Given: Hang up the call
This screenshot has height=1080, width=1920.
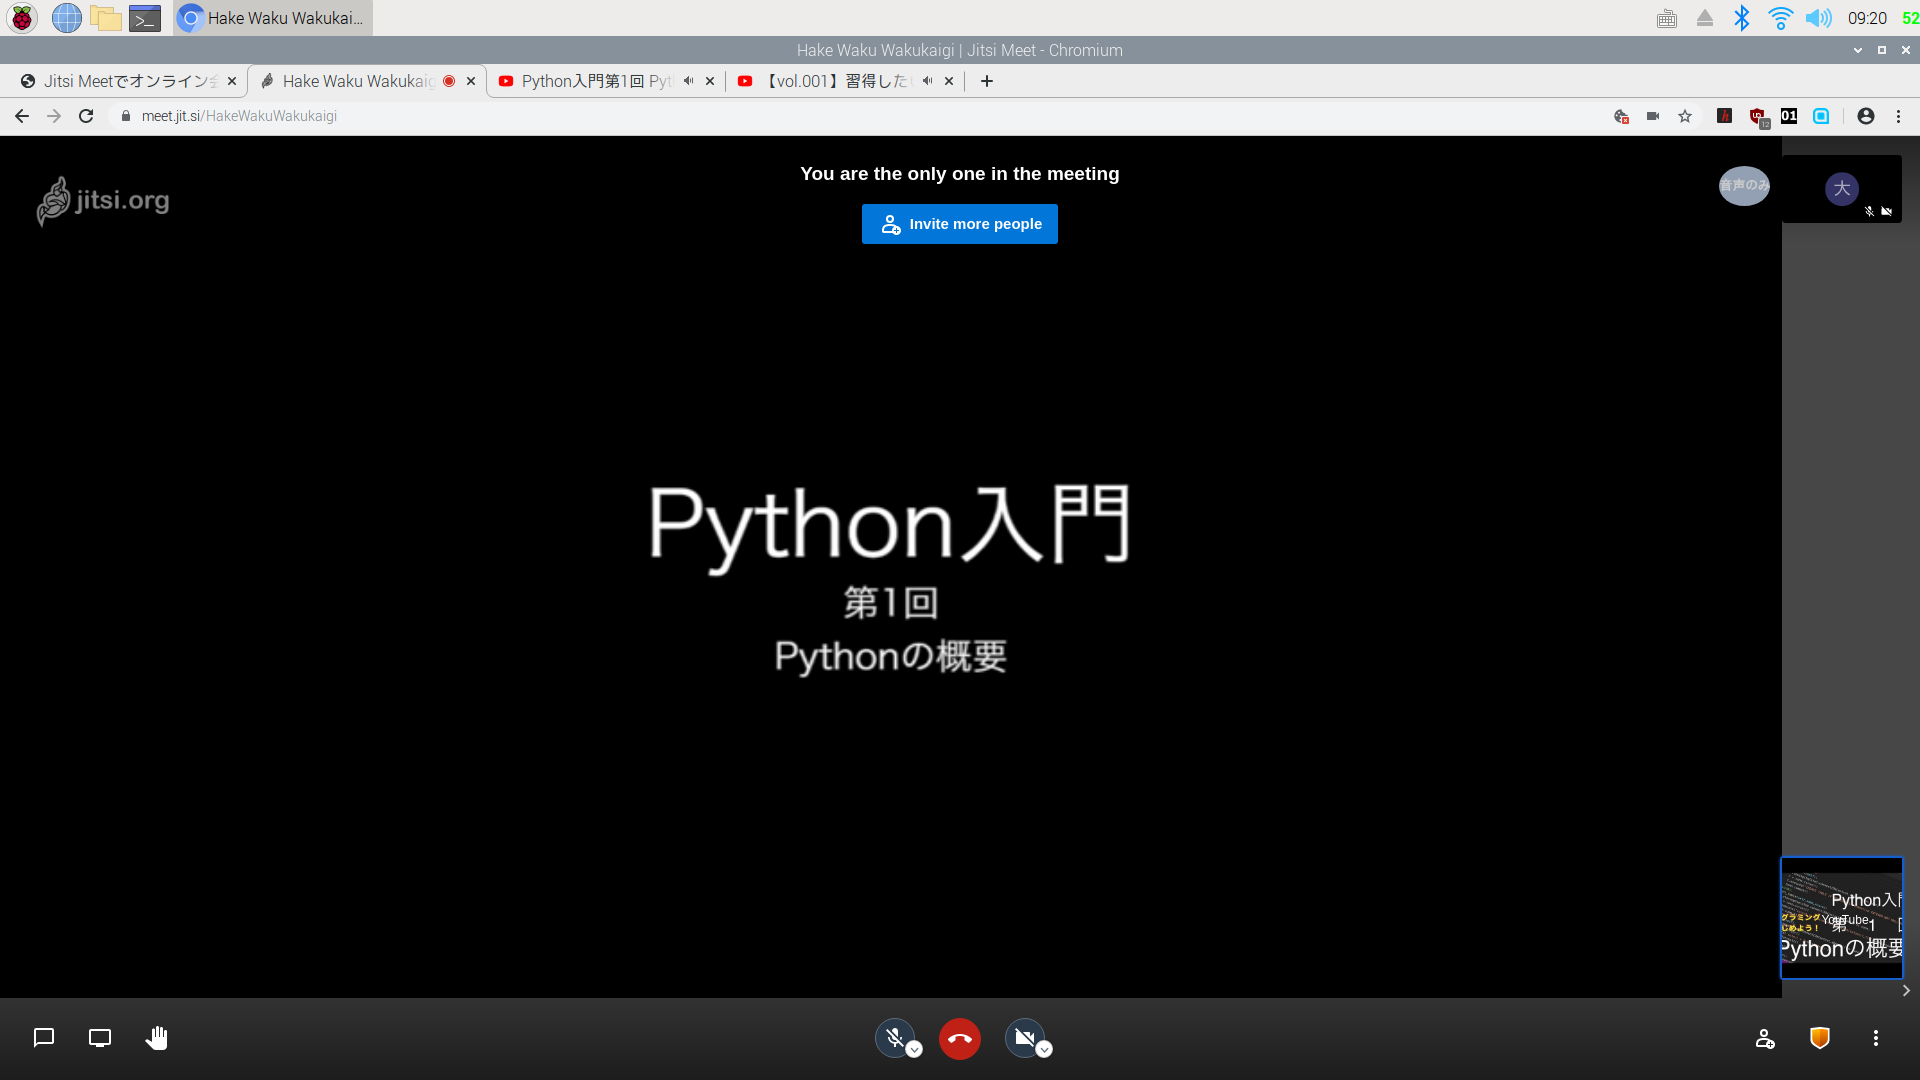Looking at the screenshot, I should pos(960,1038).
